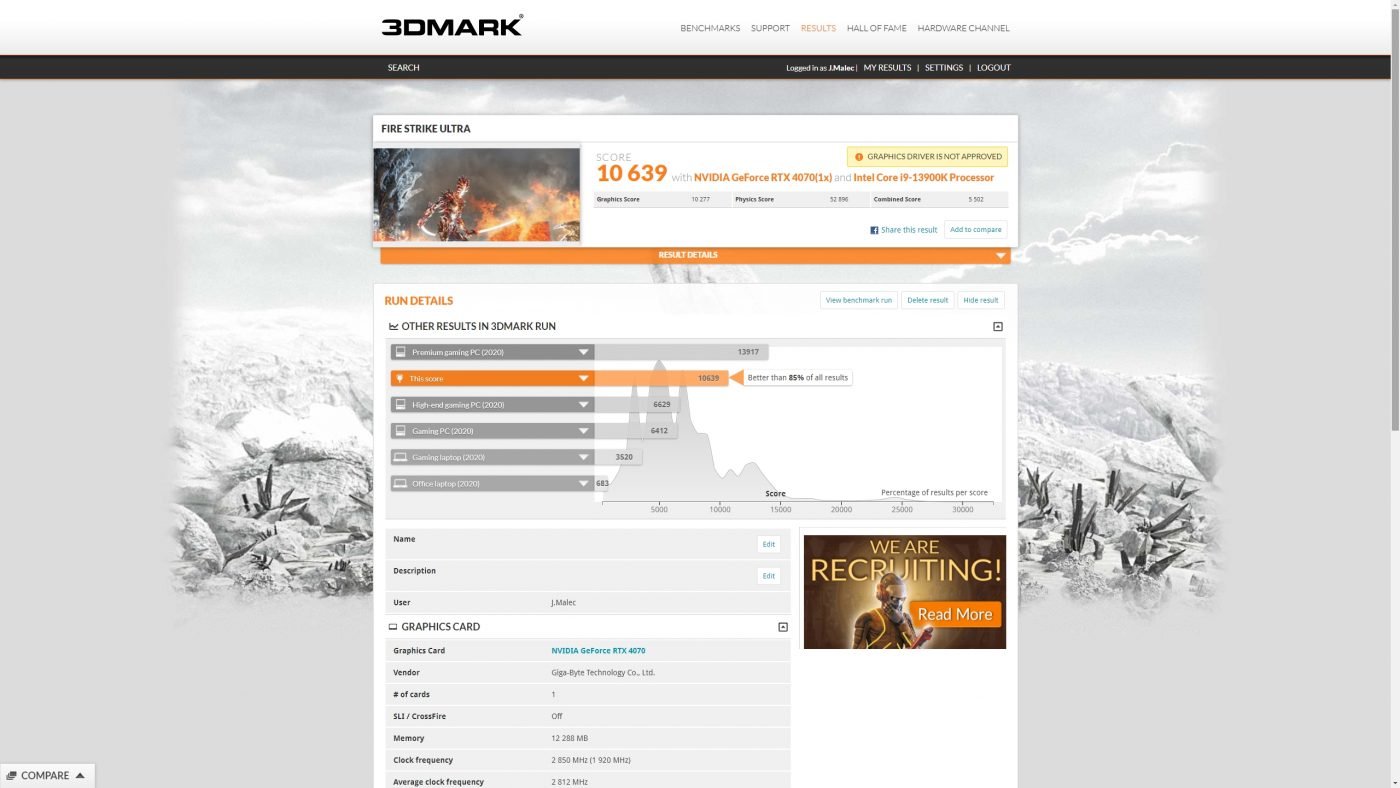
Task: Click Edit button next to Name
Action: [x=768, y=544]
